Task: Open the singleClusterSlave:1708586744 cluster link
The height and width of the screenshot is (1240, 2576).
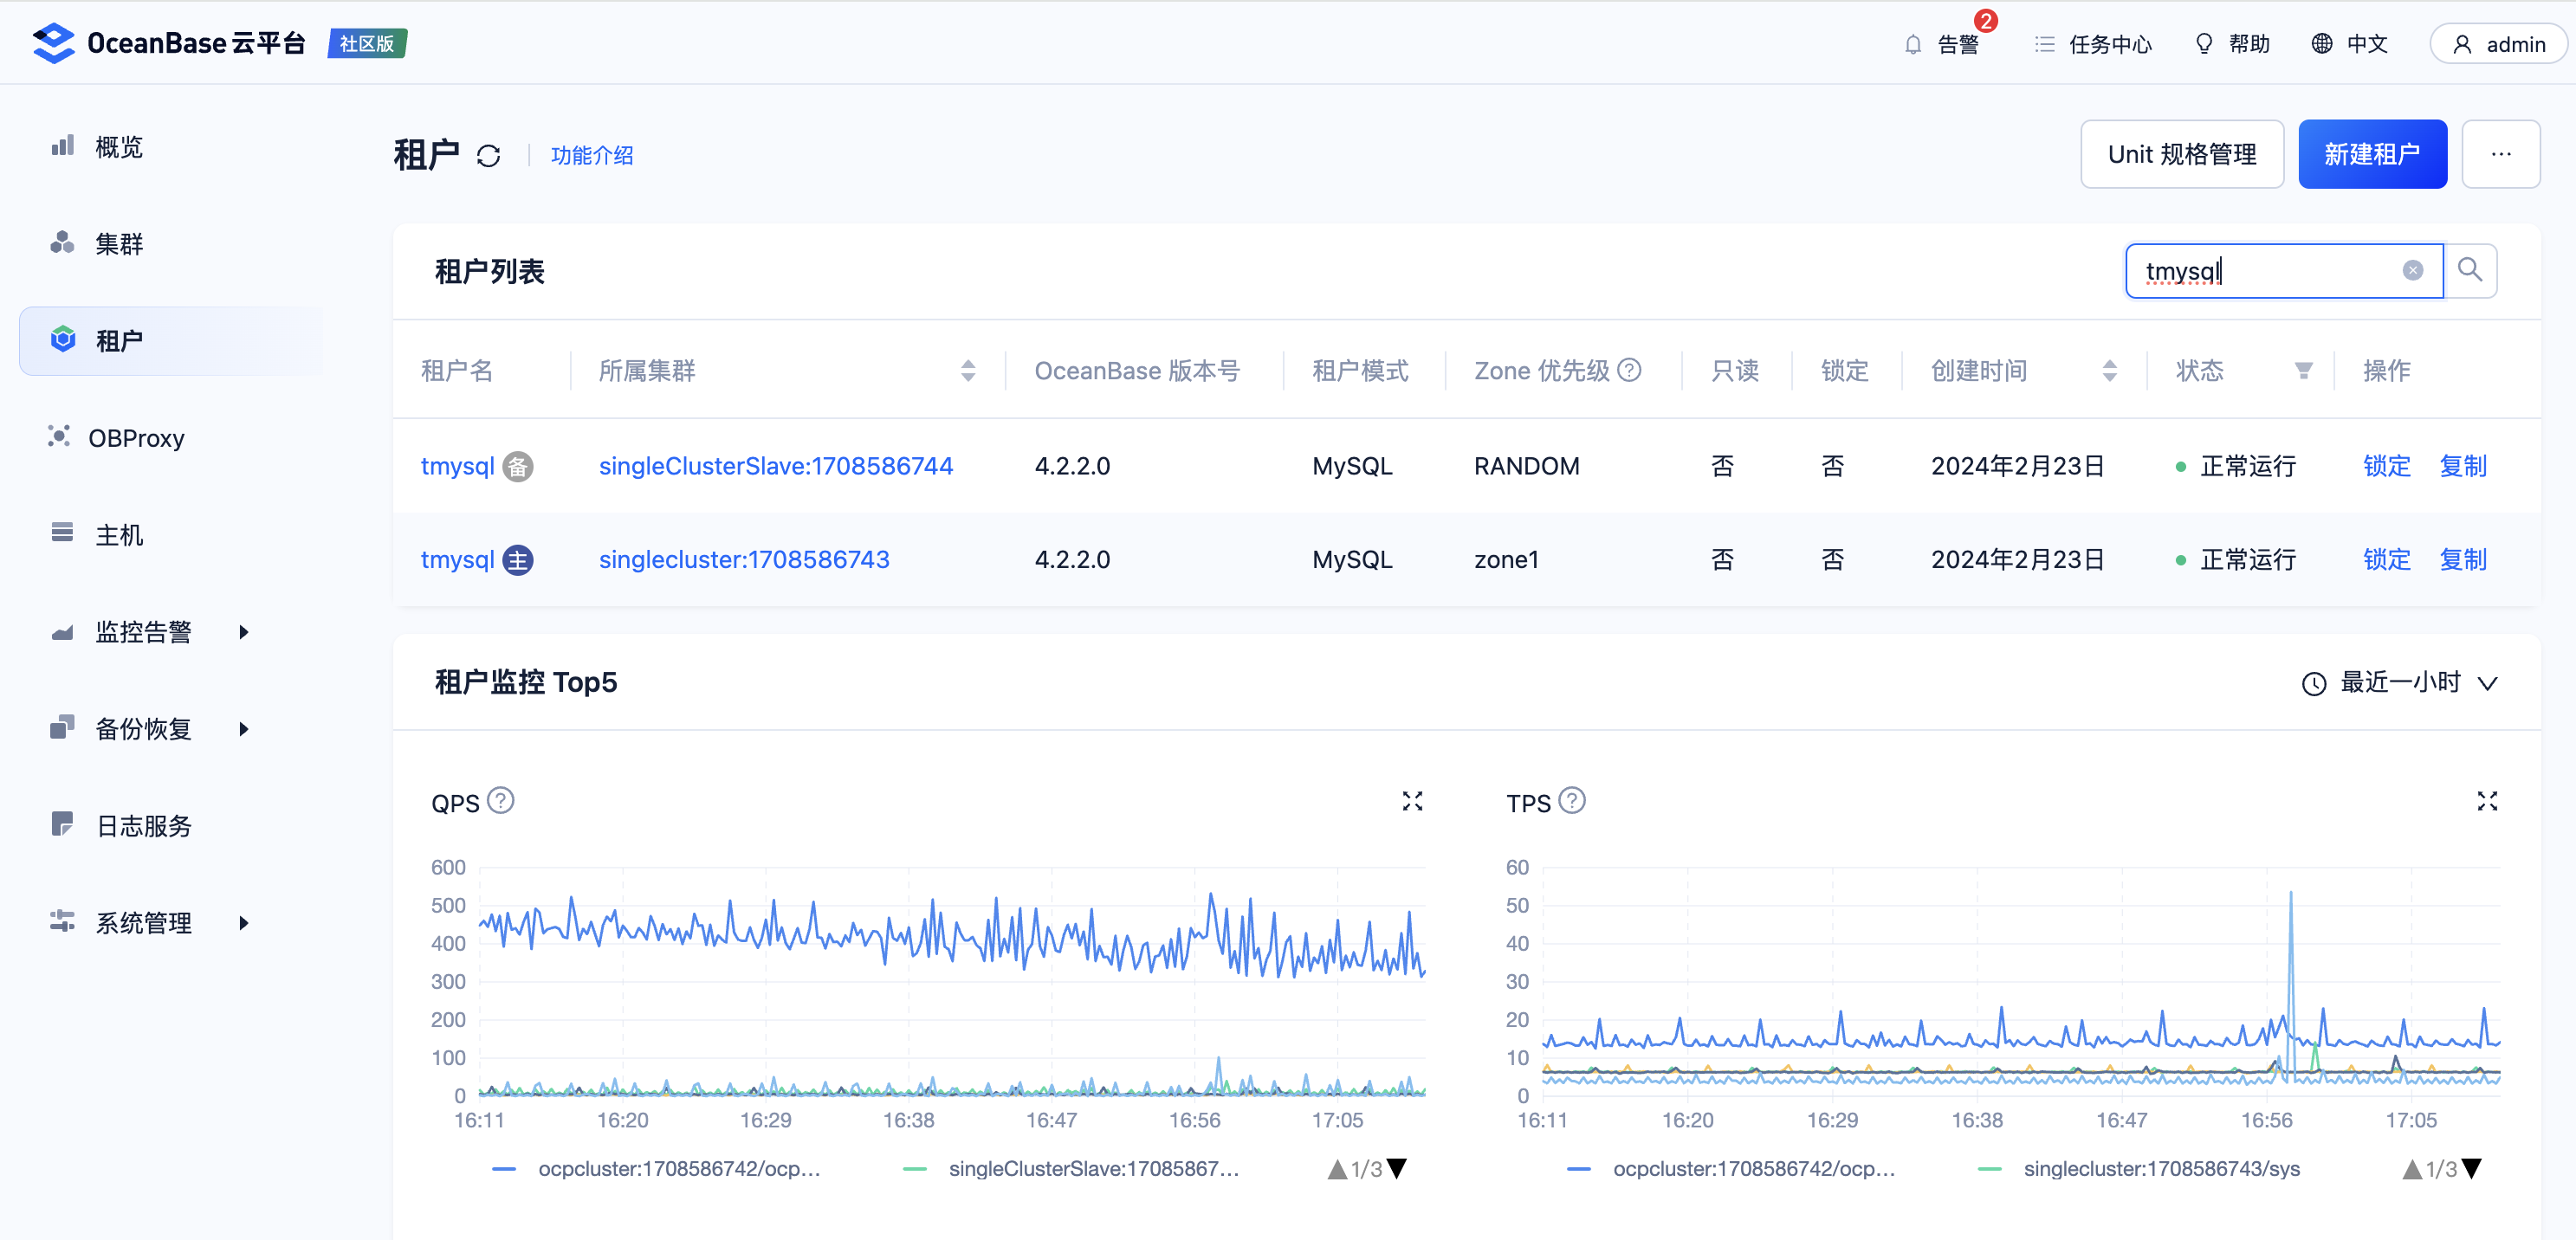Action: [775, 466]
